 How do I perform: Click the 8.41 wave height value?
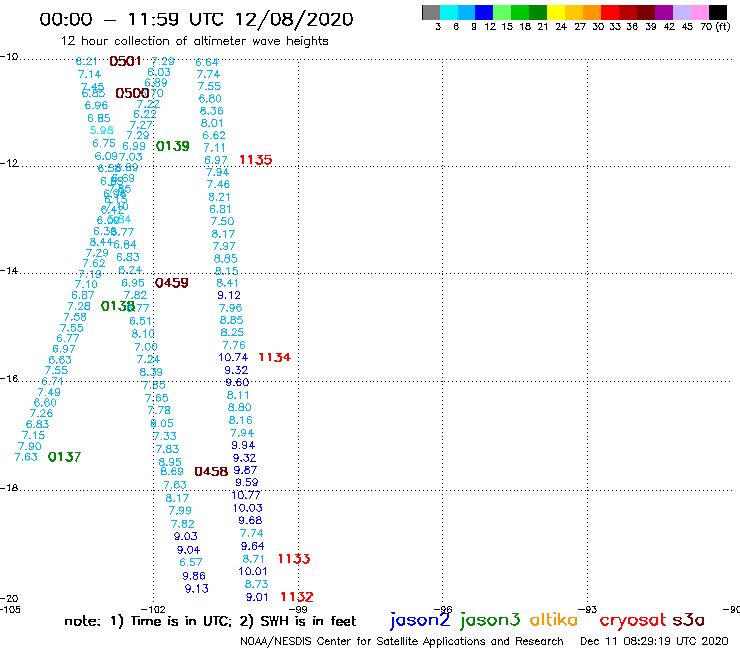pos(227,283)
